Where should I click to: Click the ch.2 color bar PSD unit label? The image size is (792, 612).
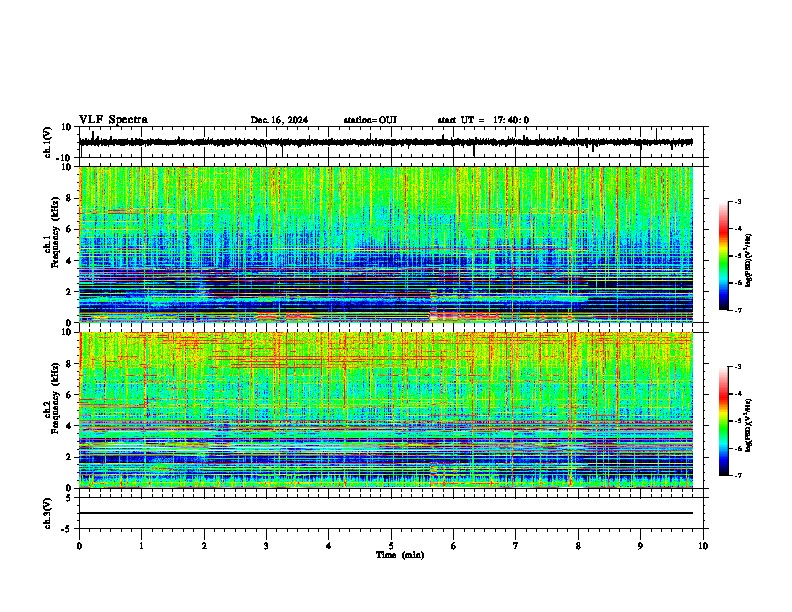coord(748,425)
